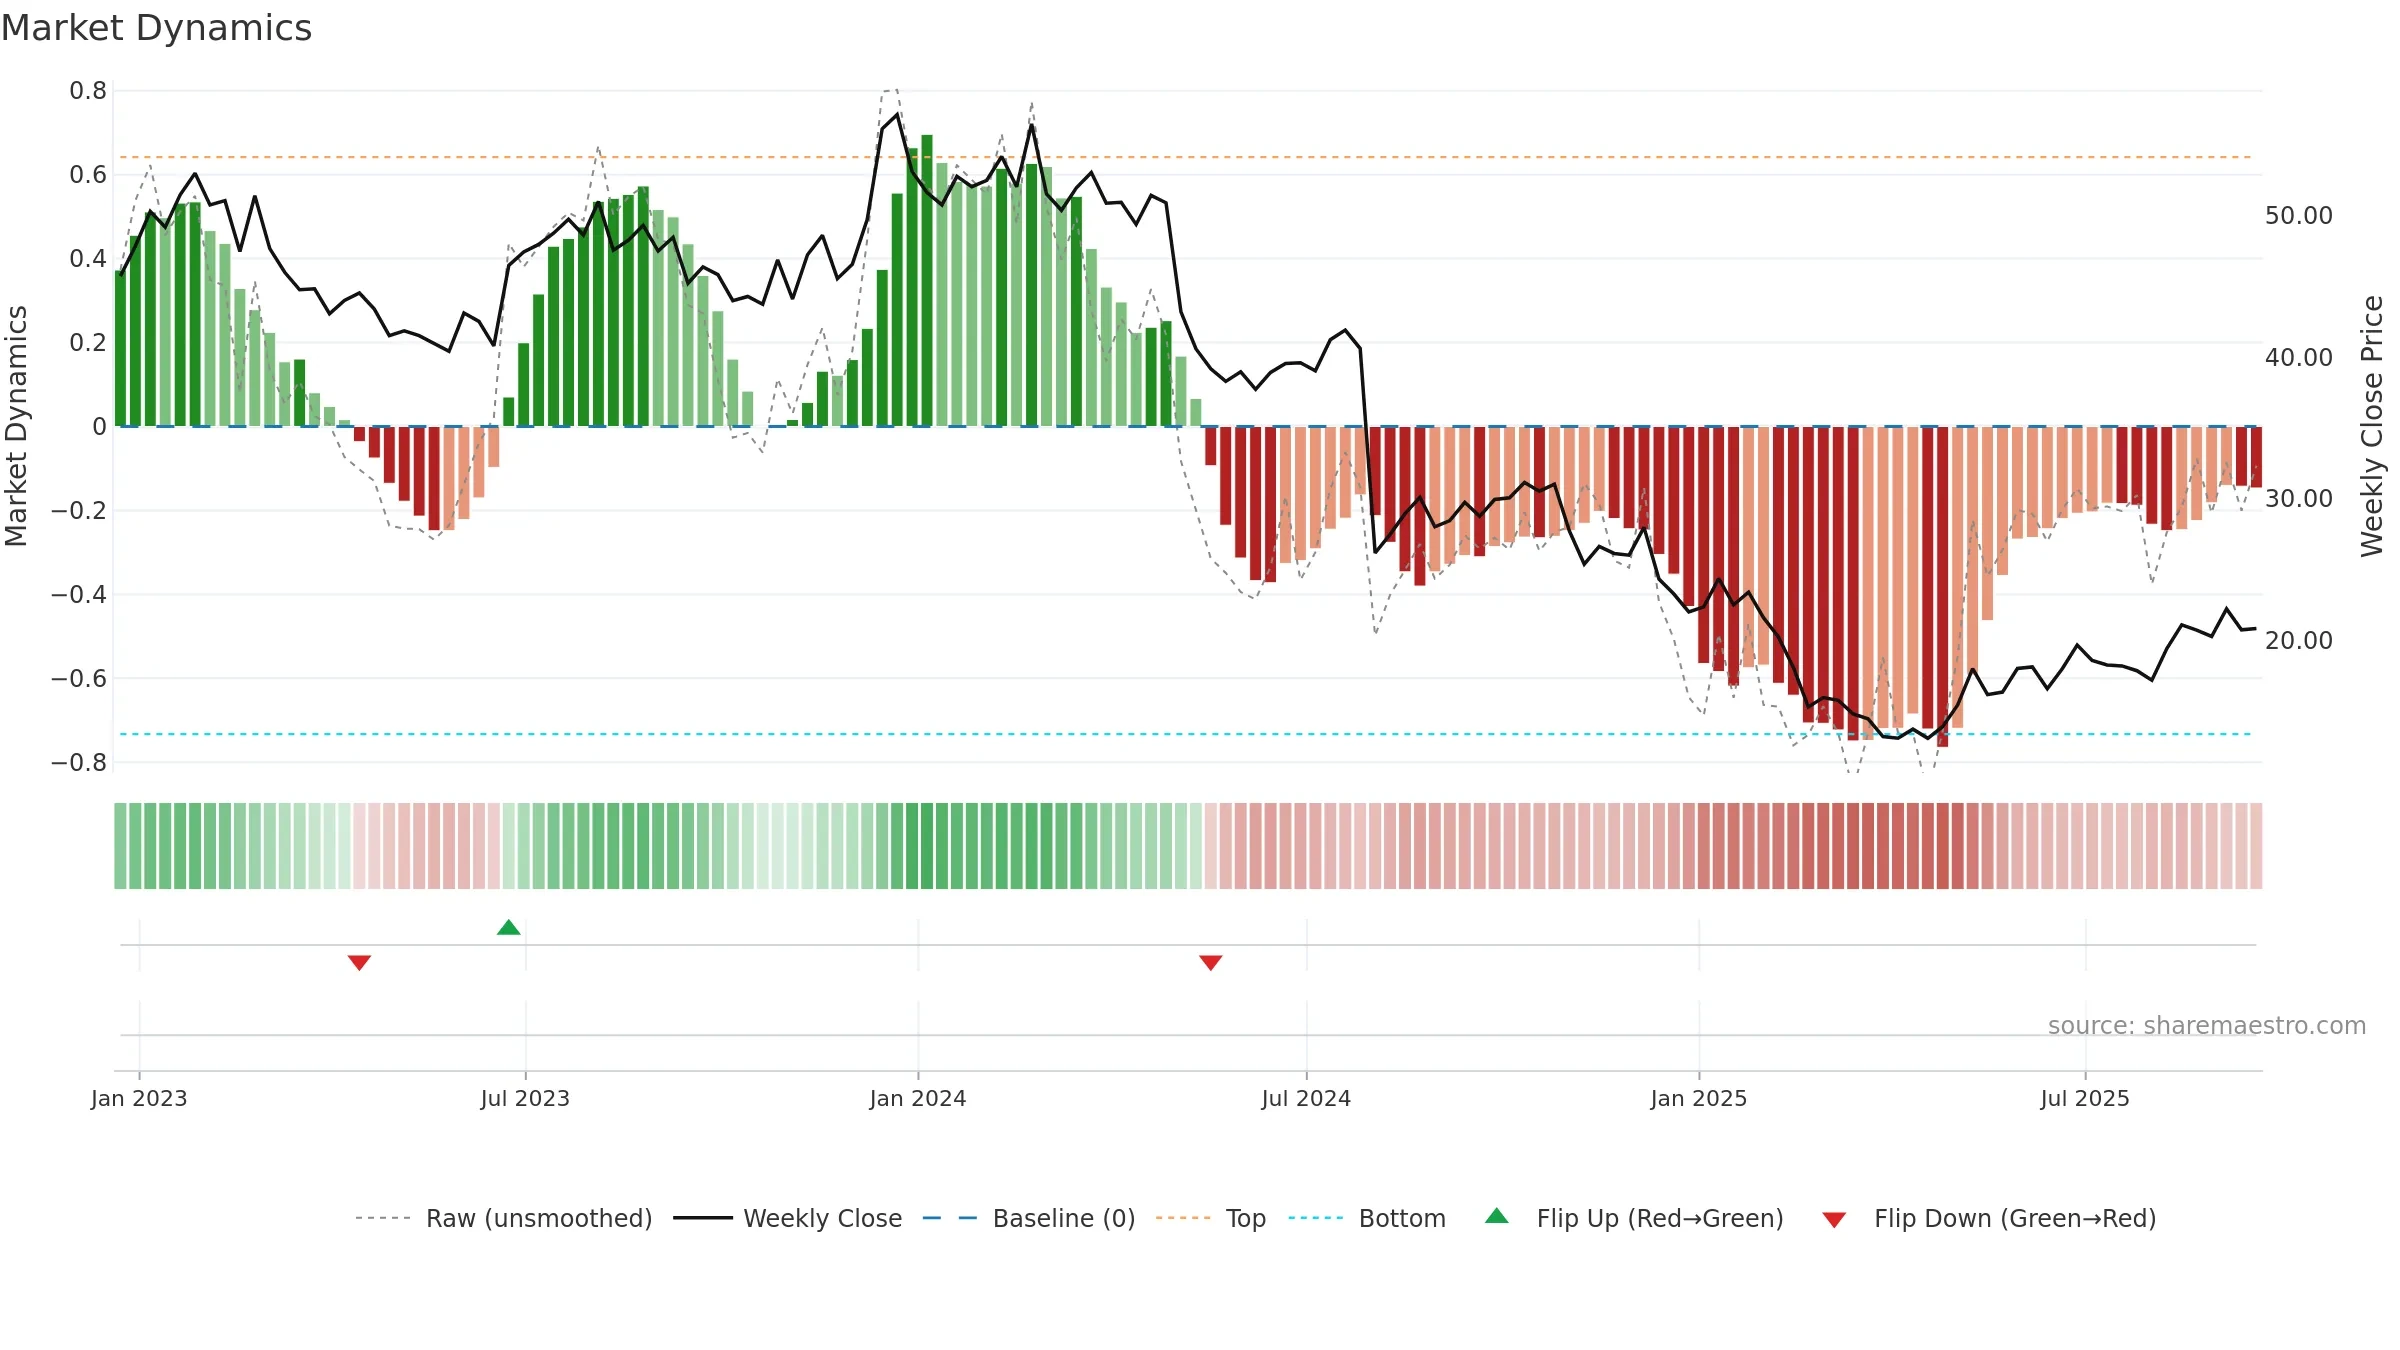Toggle the Raw (unsmoothed) legend entry
Viewport: 2400px width, 1350px height.
pos(503,1218)
